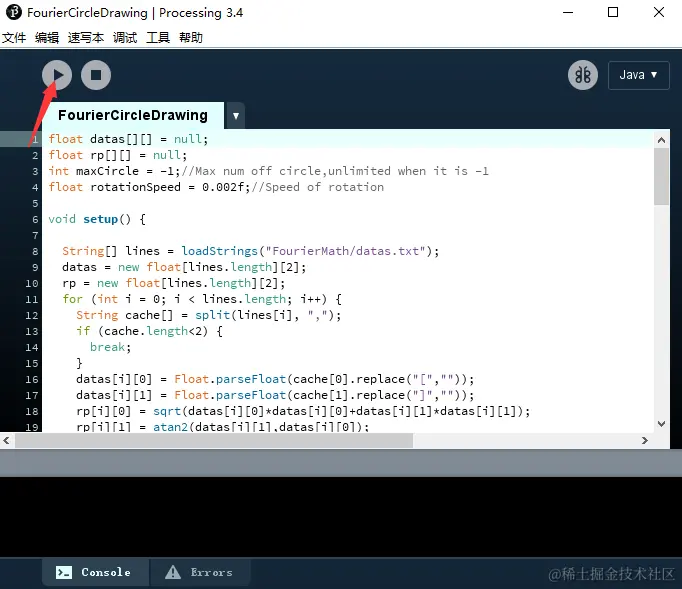Screen dimensions: 682x589
Task: Click the 'if (cache.length<2)' line
Action: click(x=149, y=331)
